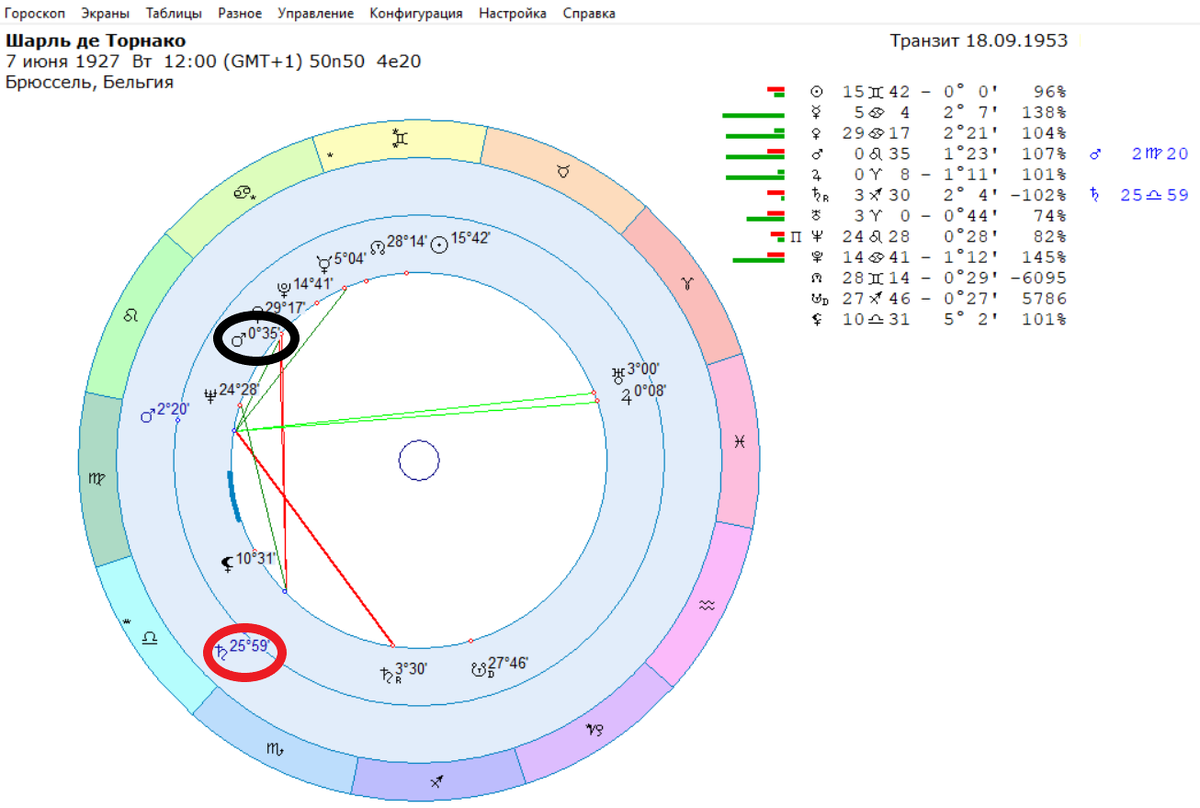Image resolution: width=1200 pixels, height=808 pixels.
Task: Click the Sun glyph at 15°42' in the chart
Action: coord(438,247)
